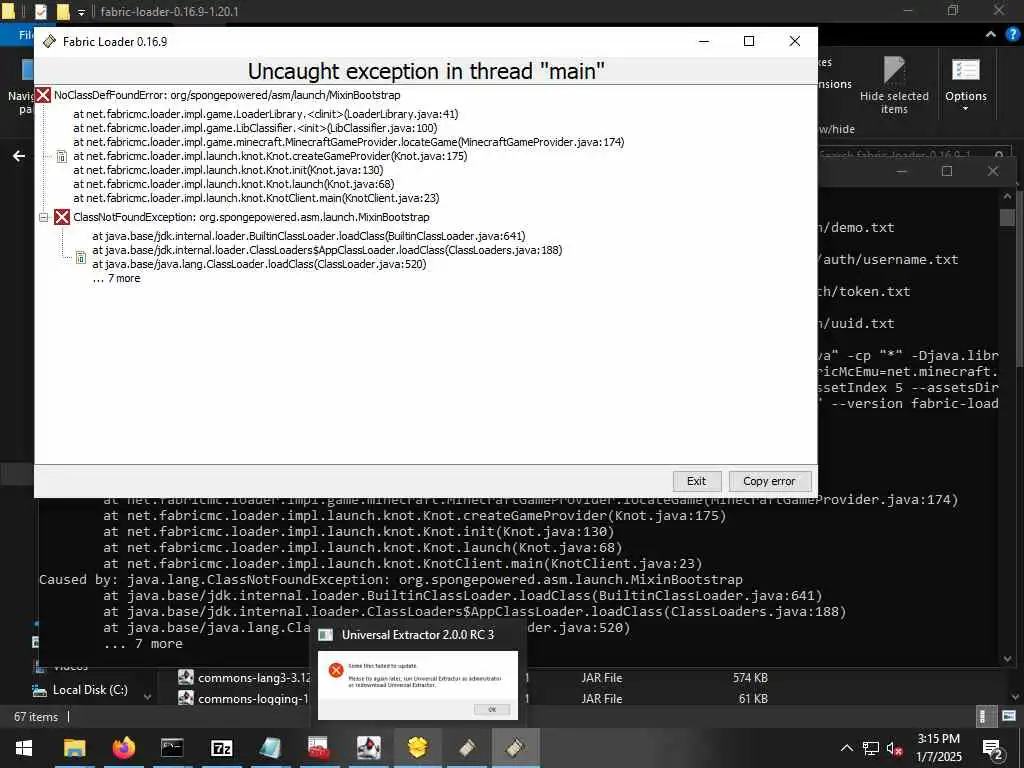Open the yellow box Universal Extractor taskbar icon

coord(417,748)
